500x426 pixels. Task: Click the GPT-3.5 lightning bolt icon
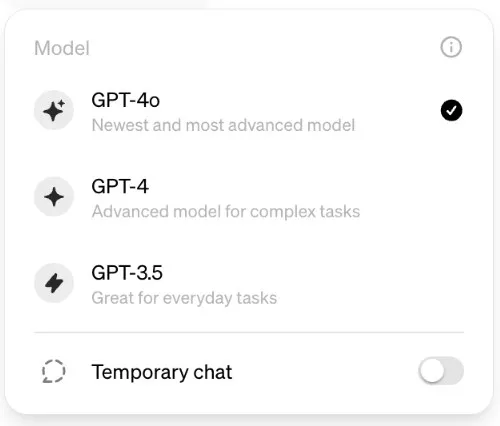click(x=54, y=283)
